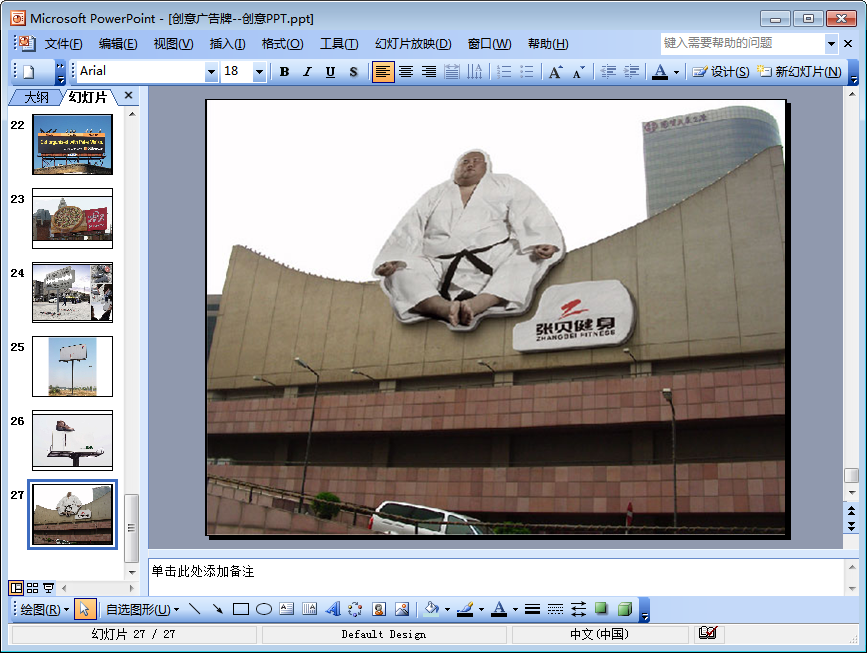867x653 pixels.
Task: Click the 新幻灯片 New Slide button
Action: point(799,72)
